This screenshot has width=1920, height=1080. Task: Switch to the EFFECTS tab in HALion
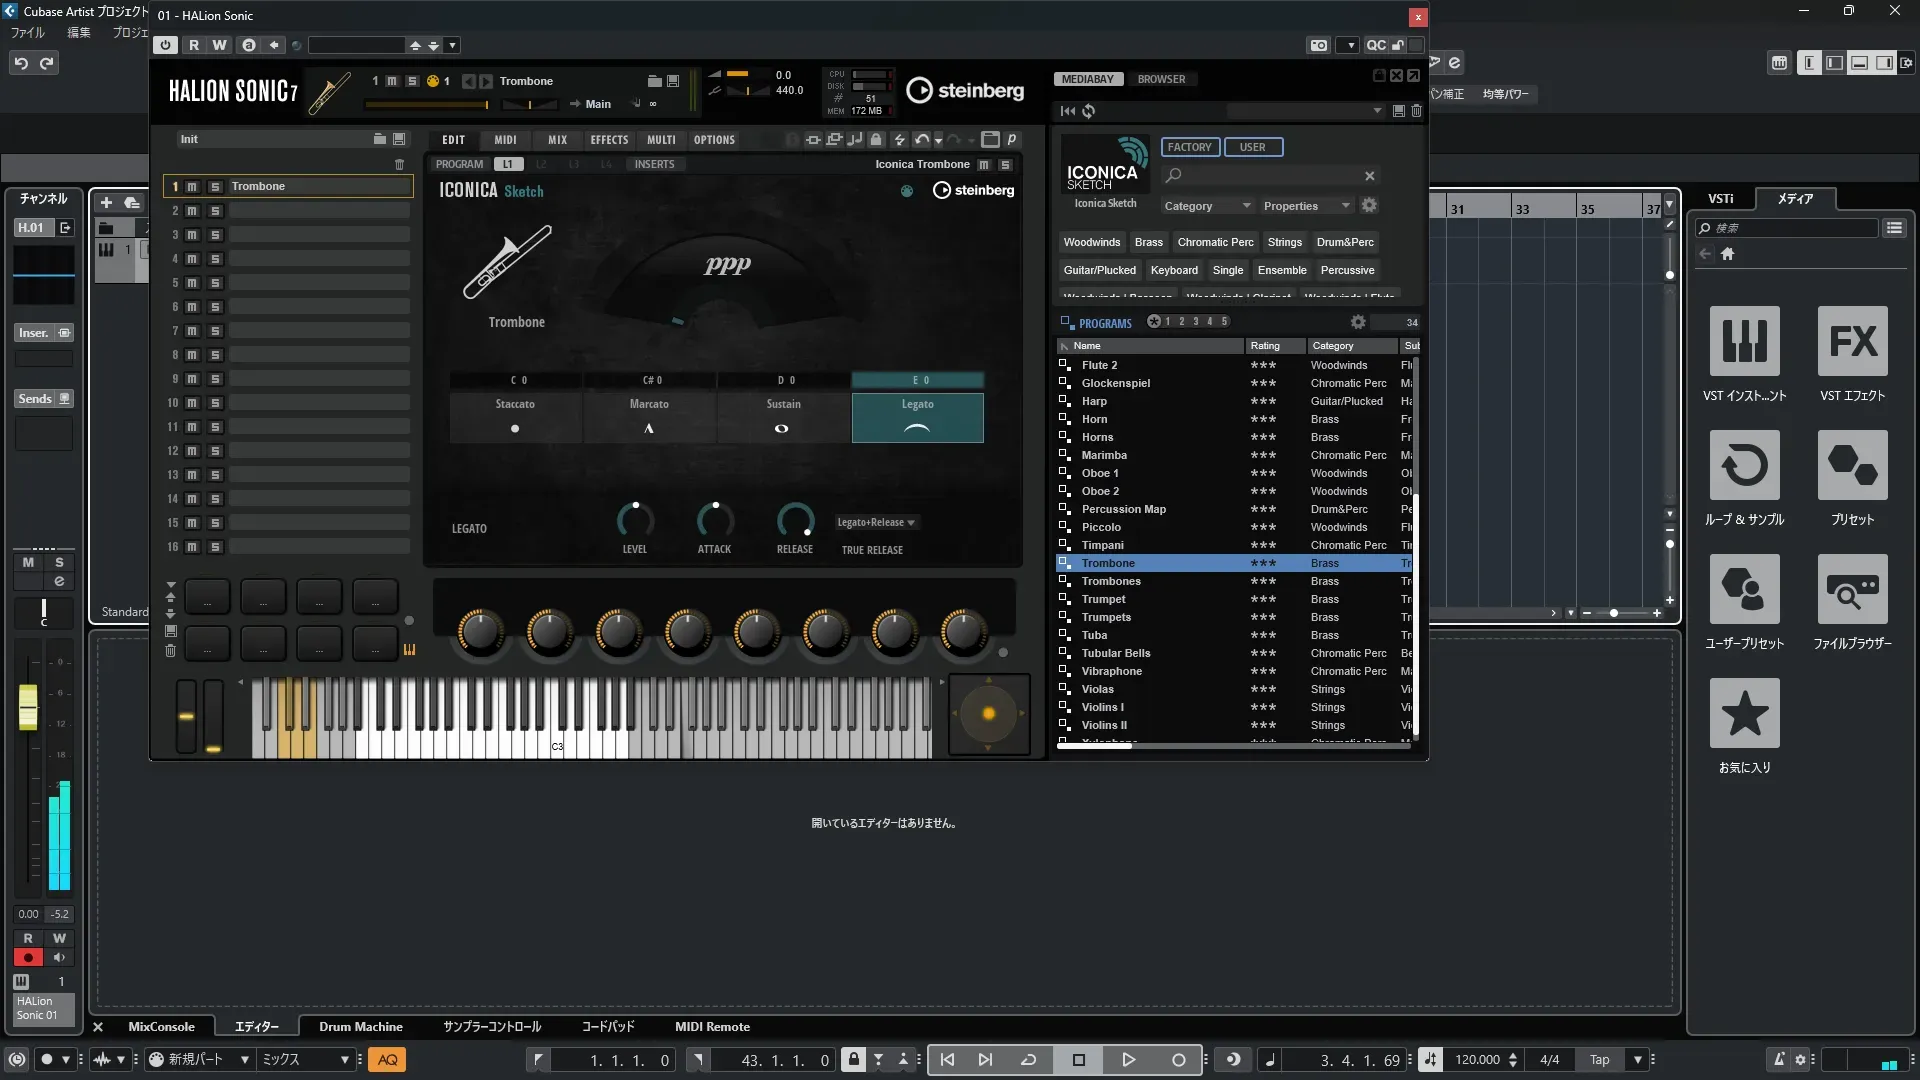609,140
